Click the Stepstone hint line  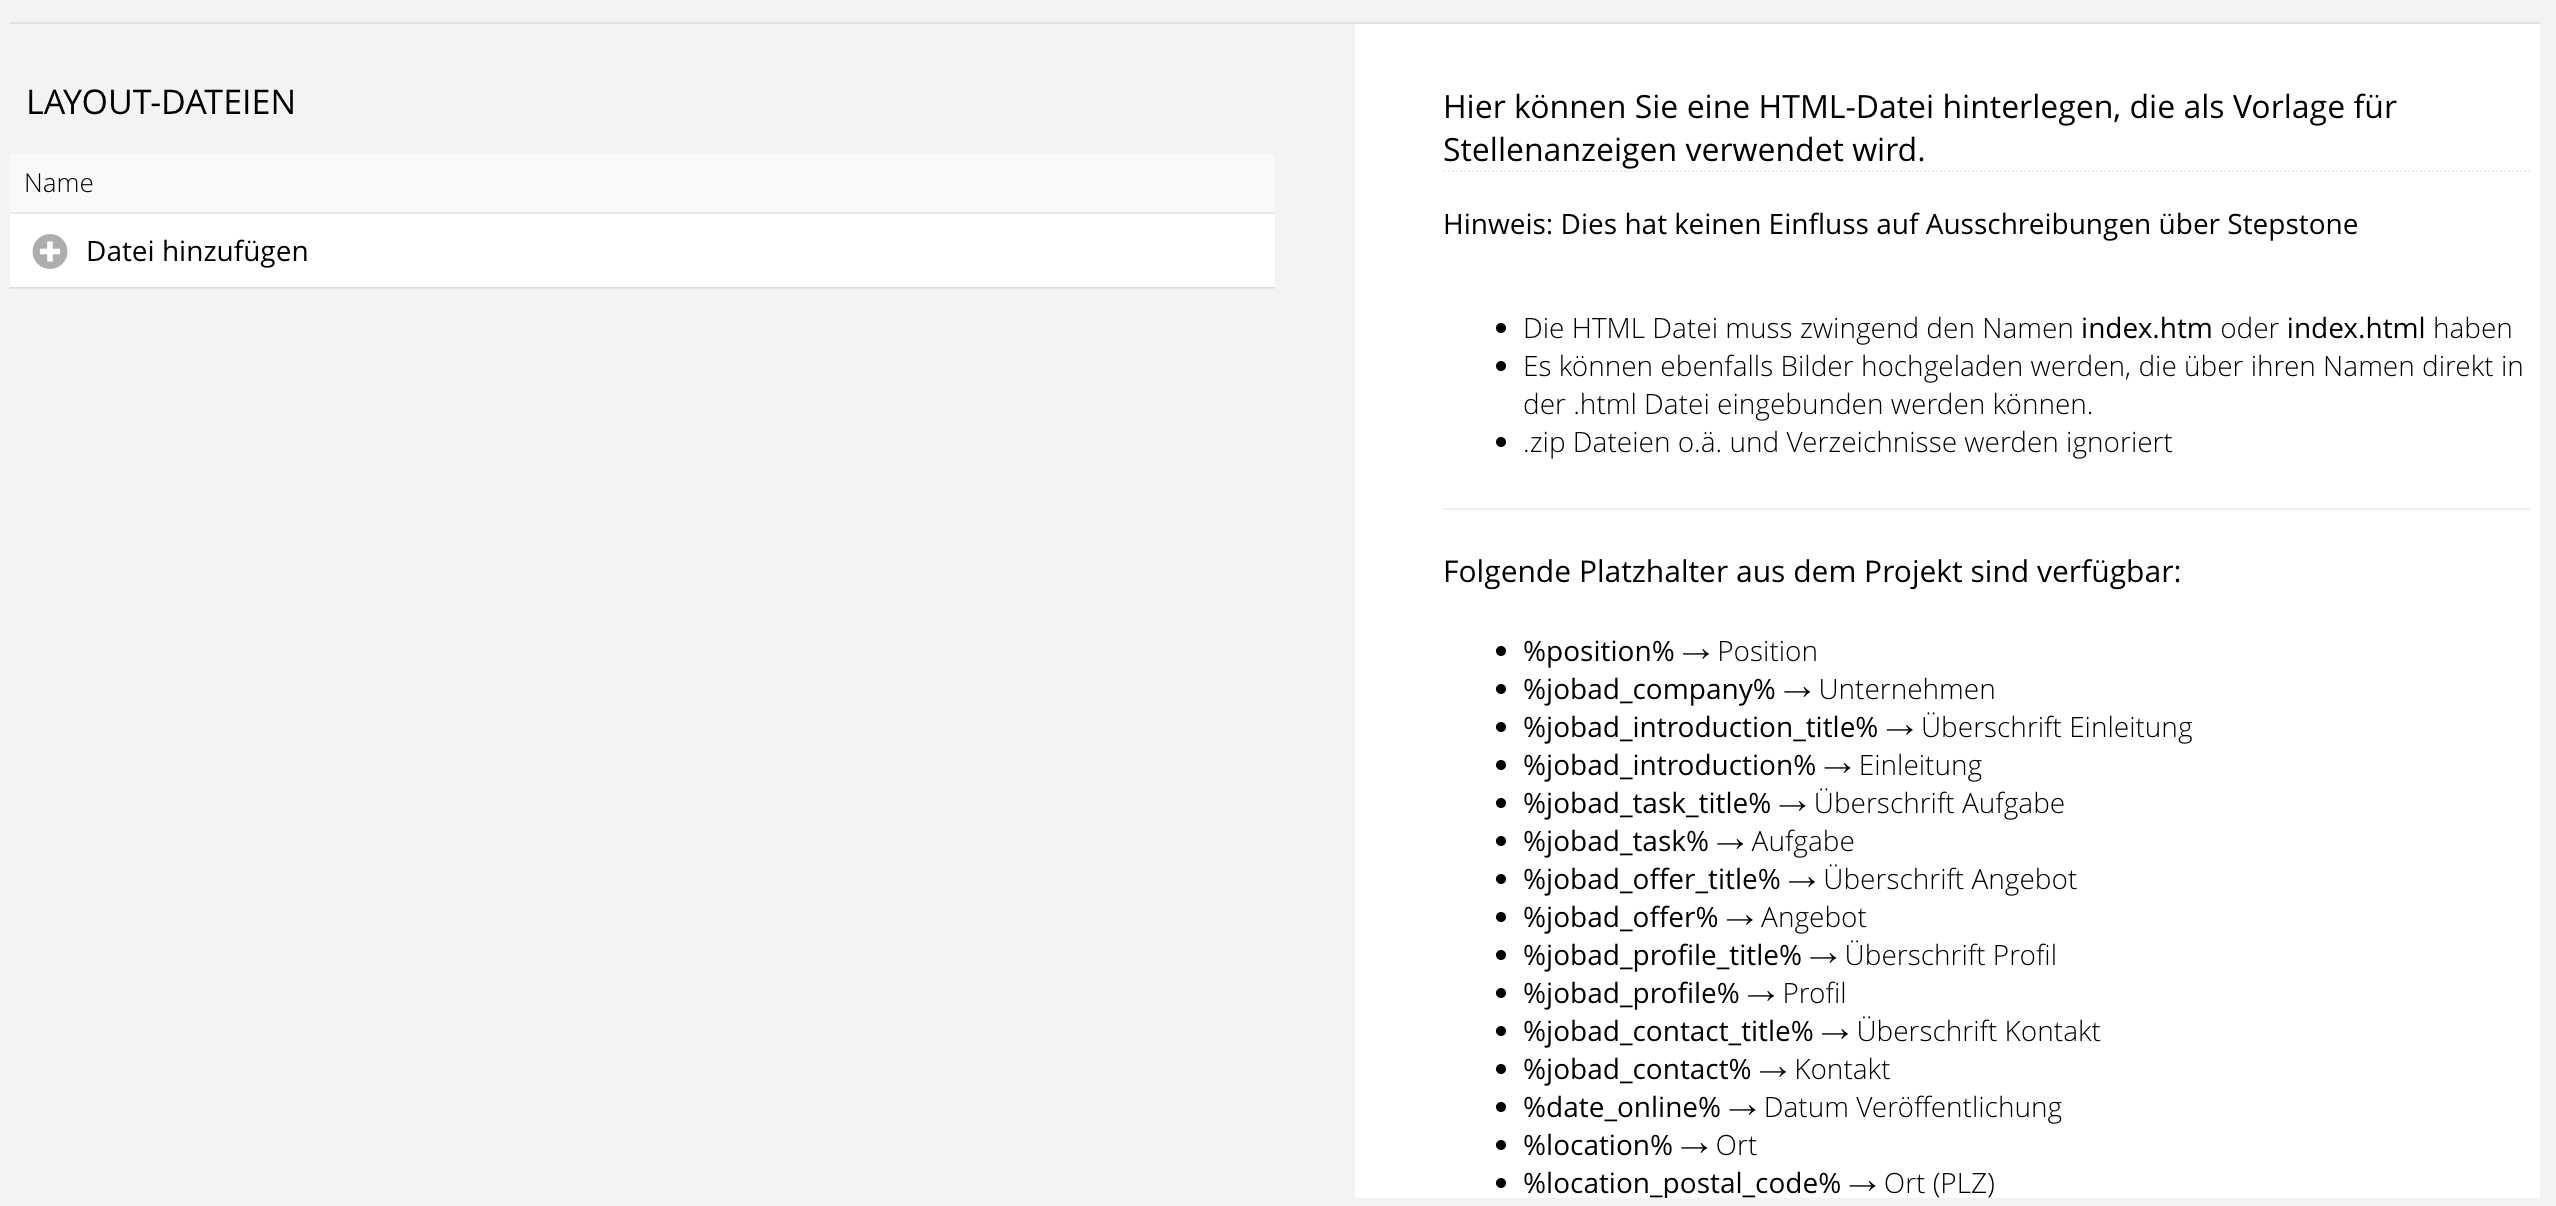click(1899, 224)
